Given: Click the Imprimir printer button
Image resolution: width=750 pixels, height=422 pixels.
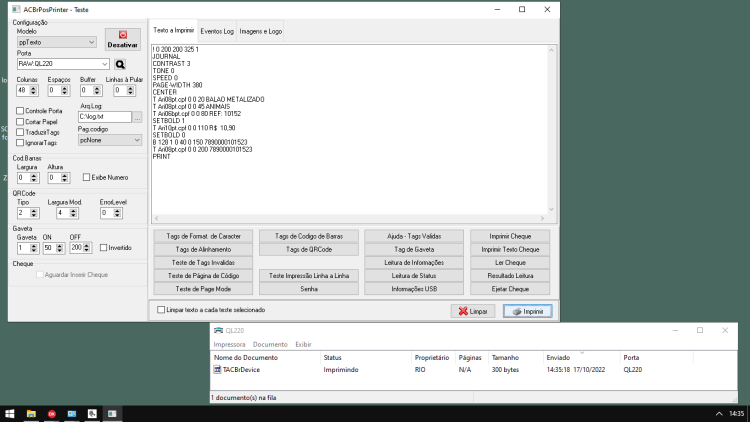Looking at the screenshot, I should [x=528, y=311].
